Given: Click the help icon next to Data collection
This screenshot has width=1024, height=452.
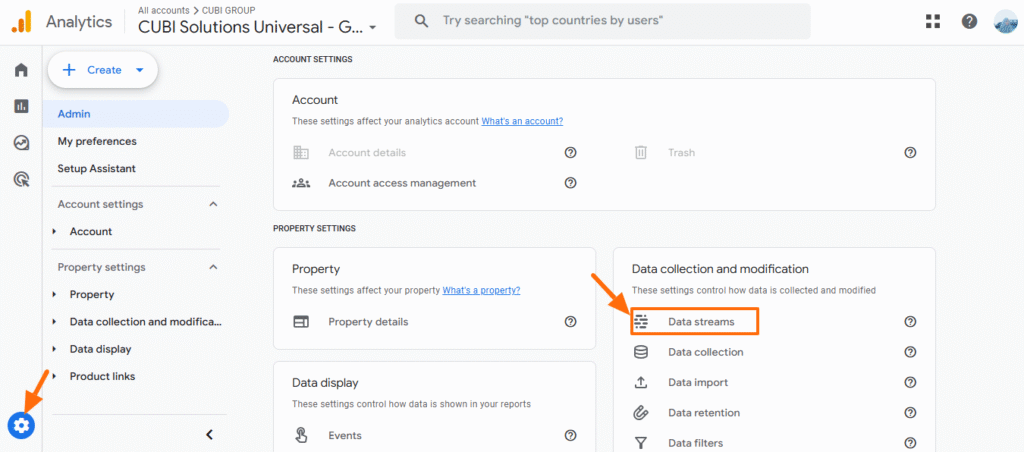Looking at the screenshot, I should pos(910,352).
